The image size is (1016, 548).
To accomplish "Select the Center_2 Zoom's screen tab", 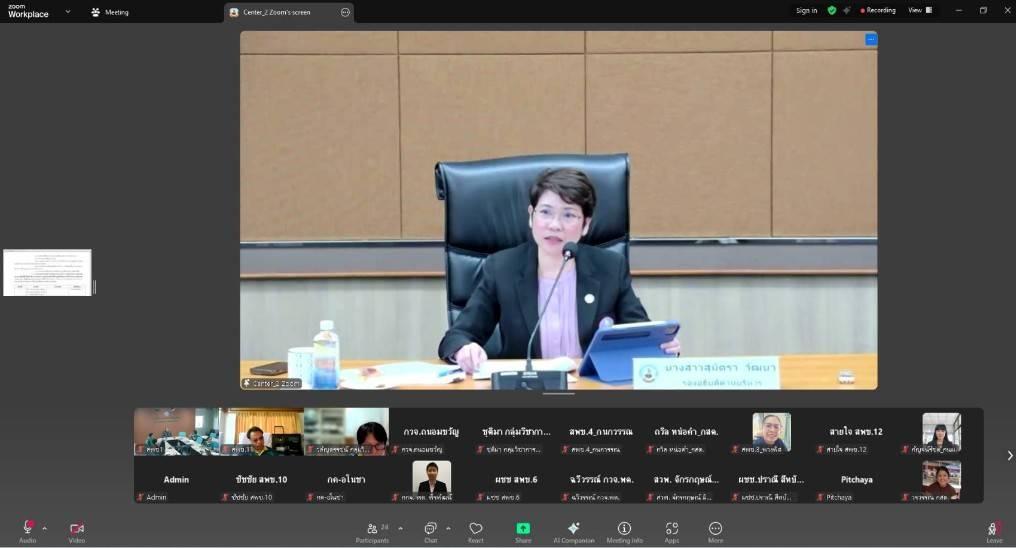I will click(282, 13).
